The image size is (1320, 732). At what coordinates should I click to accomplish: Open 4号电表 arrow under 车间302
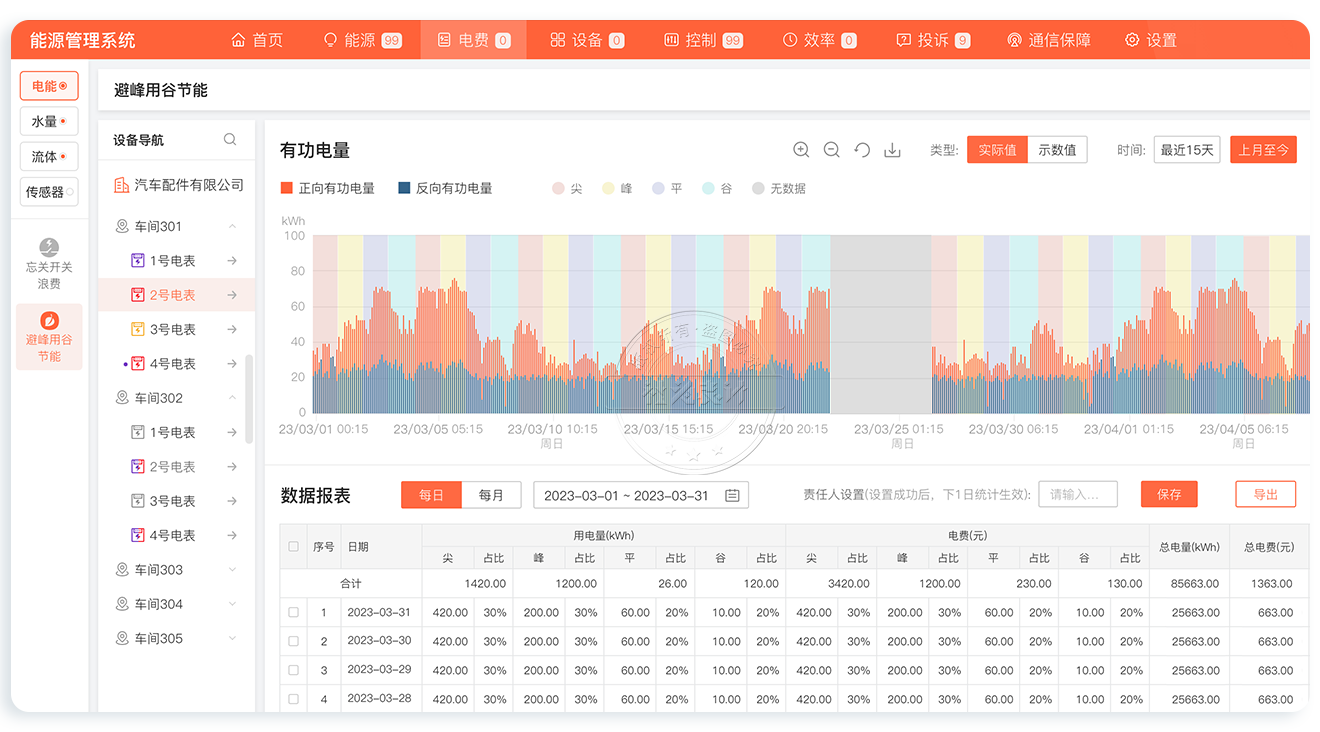232,535
